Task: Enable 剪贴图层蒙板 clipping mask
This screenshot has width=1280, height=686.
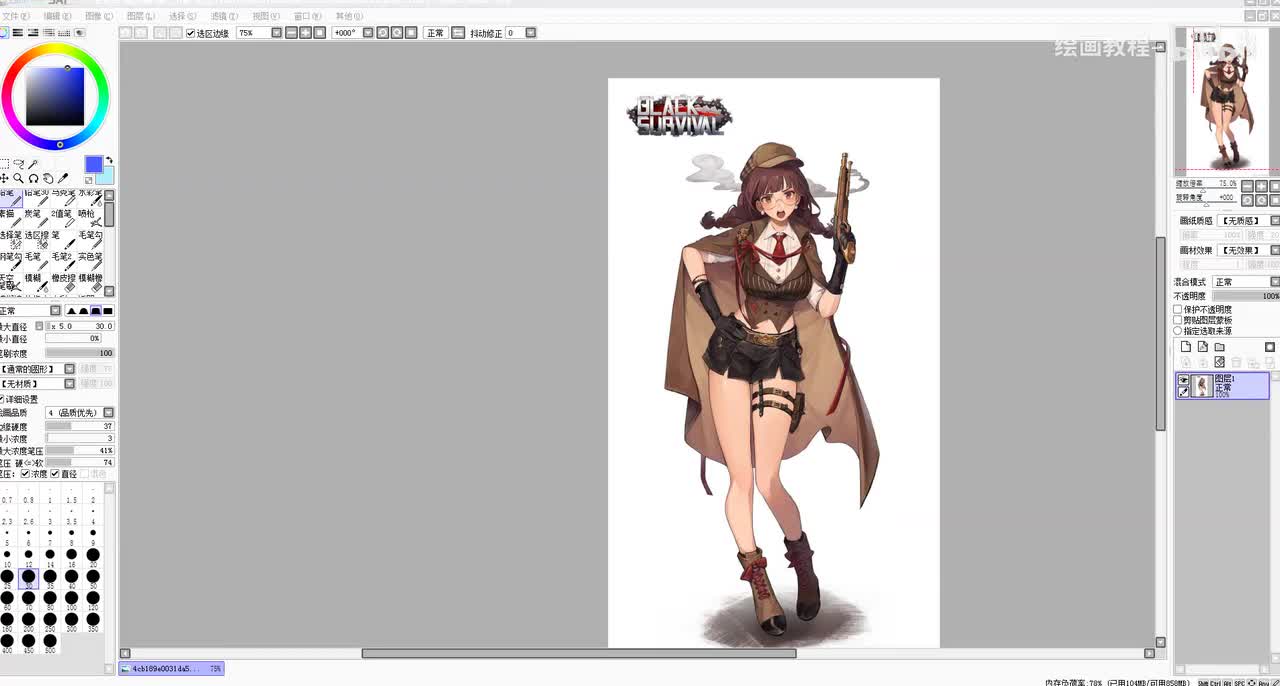Action: (1178, 320)
